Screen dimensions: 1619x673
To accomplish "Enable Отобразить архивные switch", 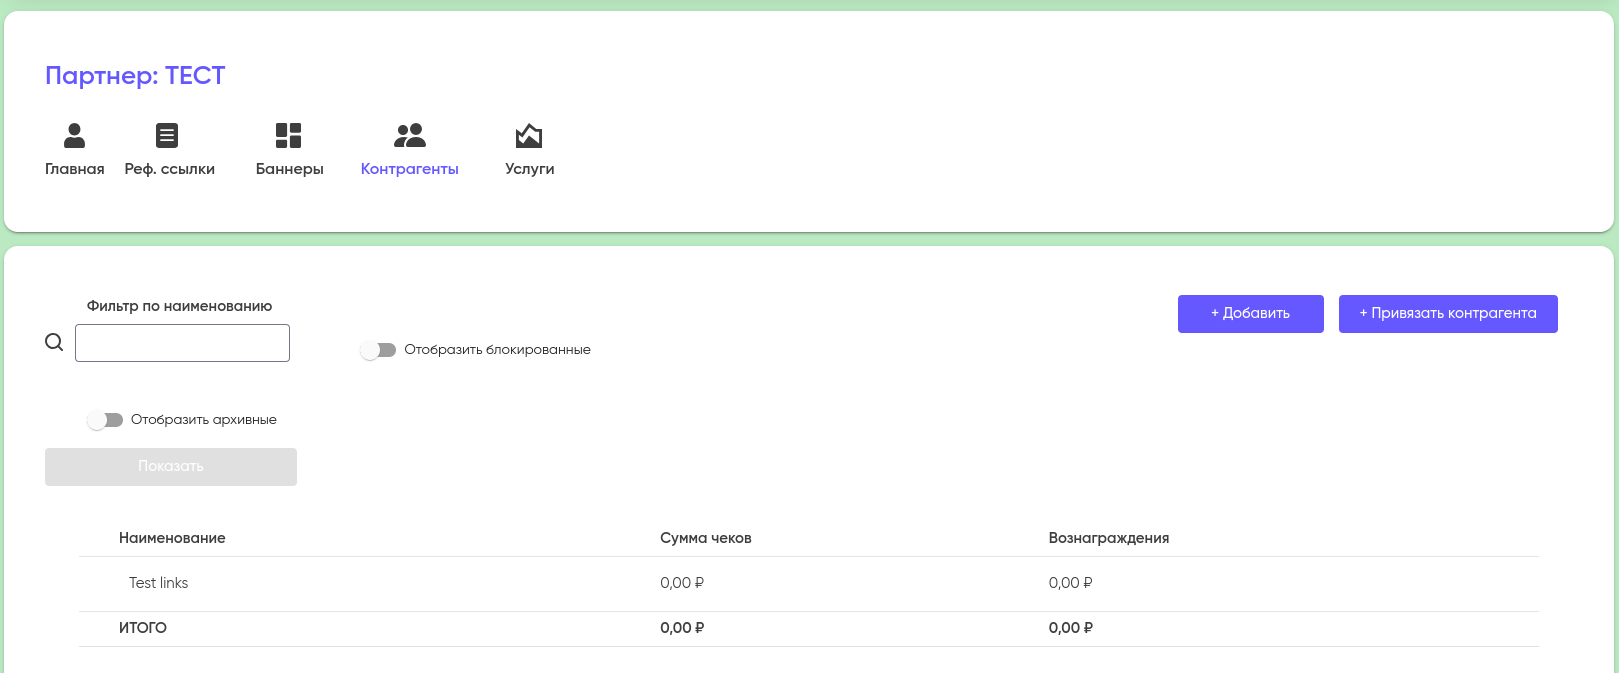I will pos(104,420).
